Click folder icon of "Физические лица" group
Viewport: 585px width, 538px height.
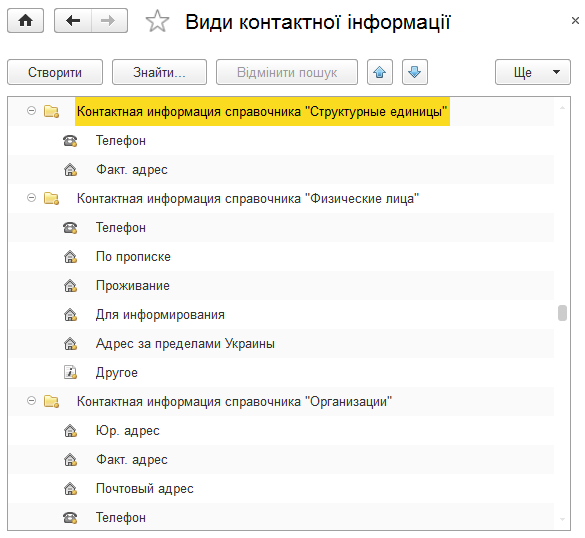51,198
